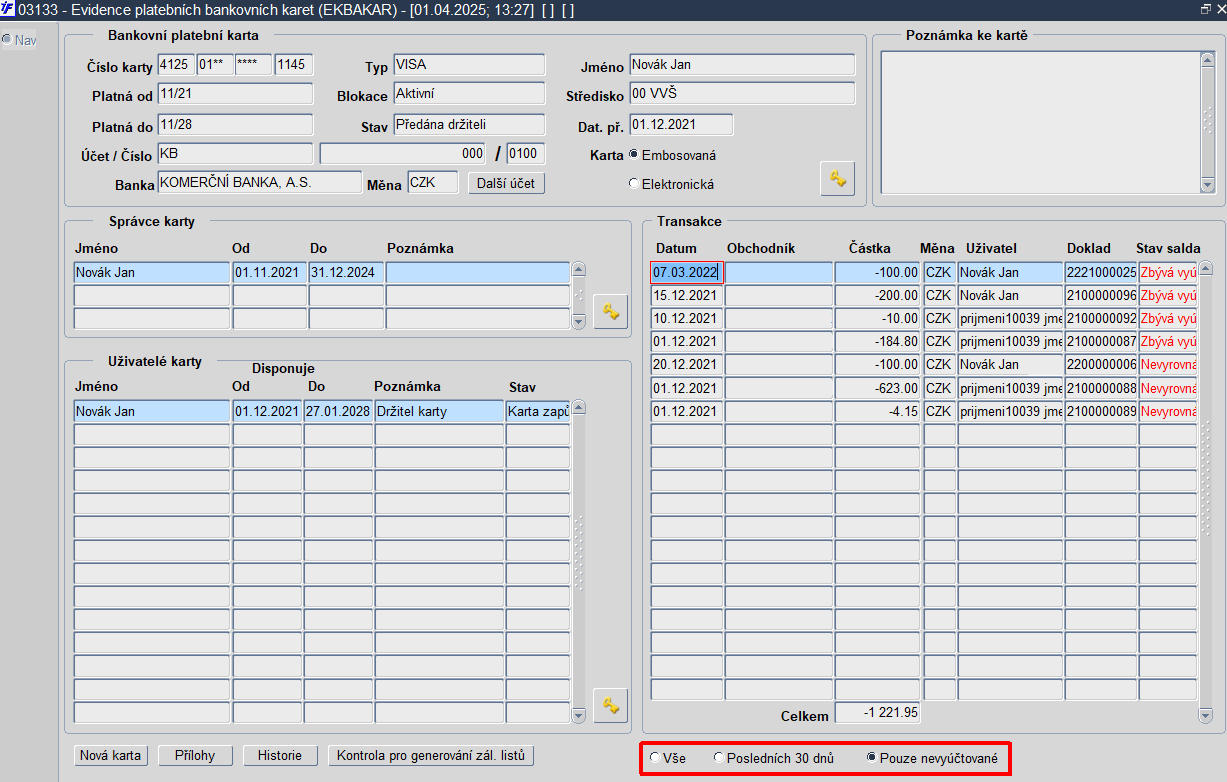Click key icon beside Správce karty table
This screenshot has width=1227, height=782.
610,311
